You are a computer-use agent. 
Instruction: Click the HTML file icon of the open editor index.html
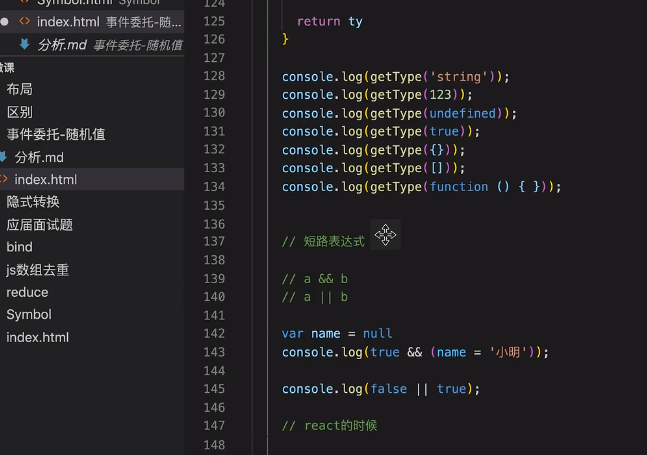[x=24, y=21]
